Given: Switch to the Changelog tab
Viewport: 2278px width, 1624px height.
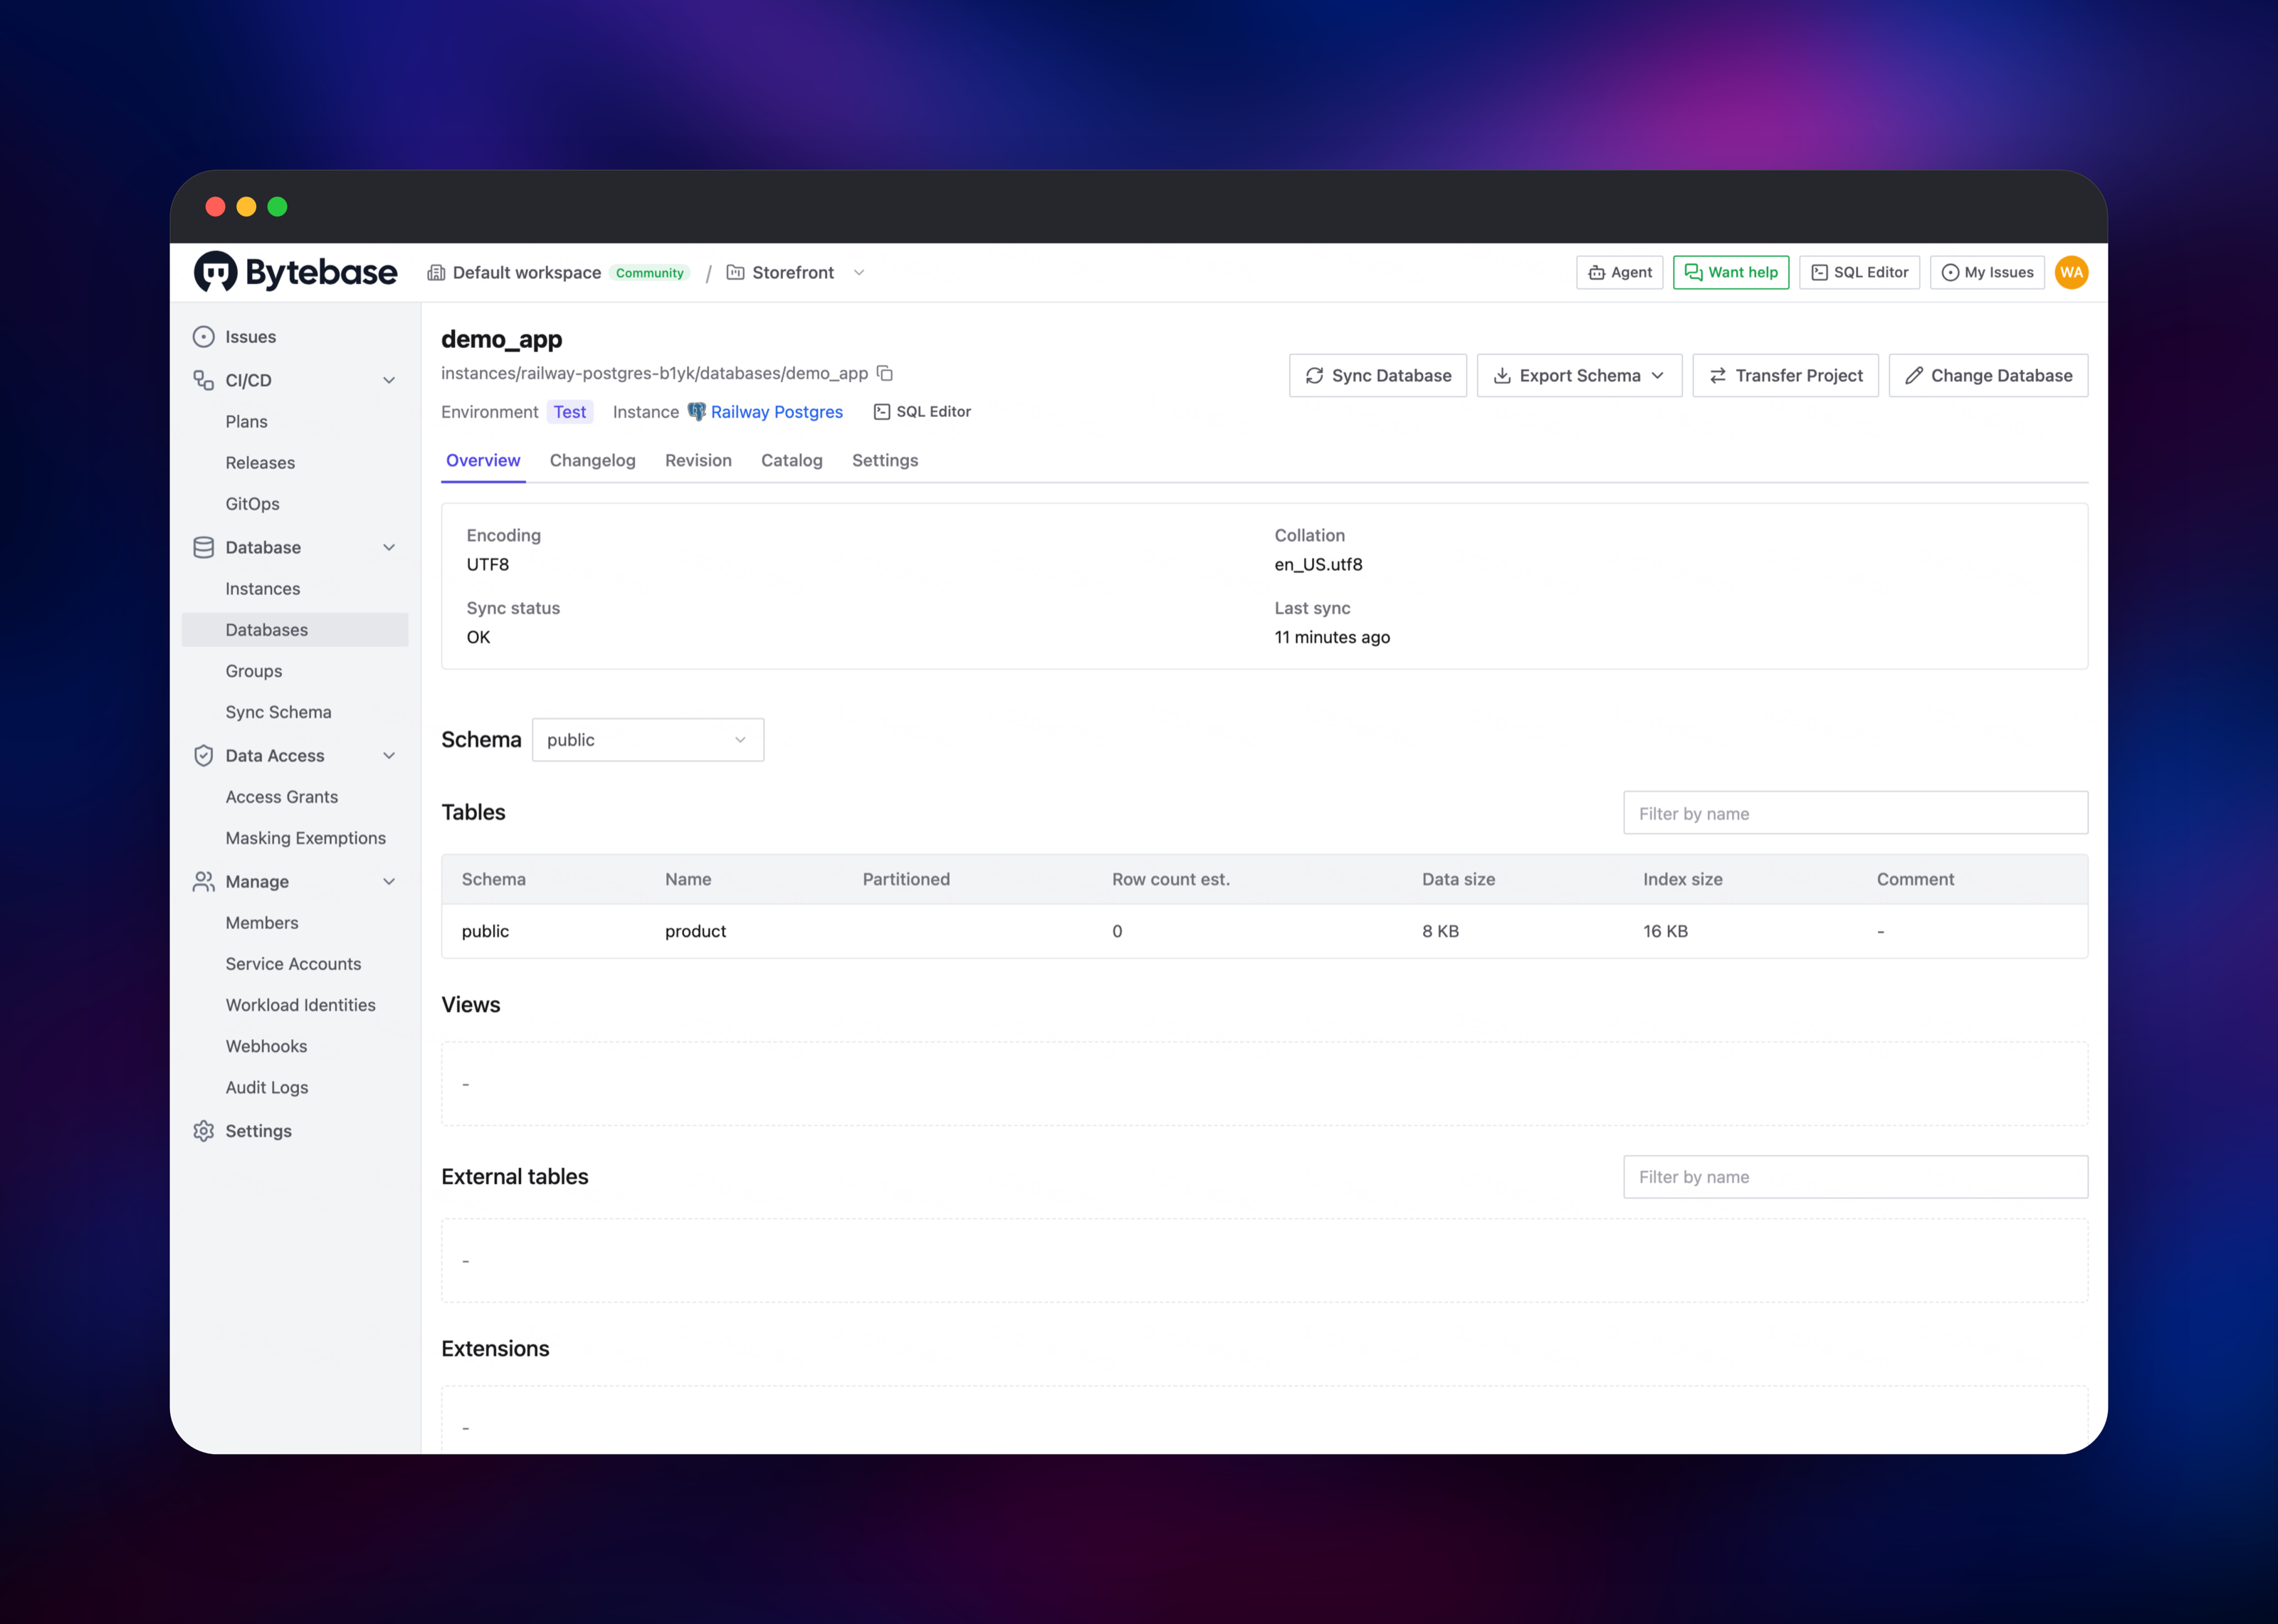Looking at the screenshot, I should pos(593,460).
